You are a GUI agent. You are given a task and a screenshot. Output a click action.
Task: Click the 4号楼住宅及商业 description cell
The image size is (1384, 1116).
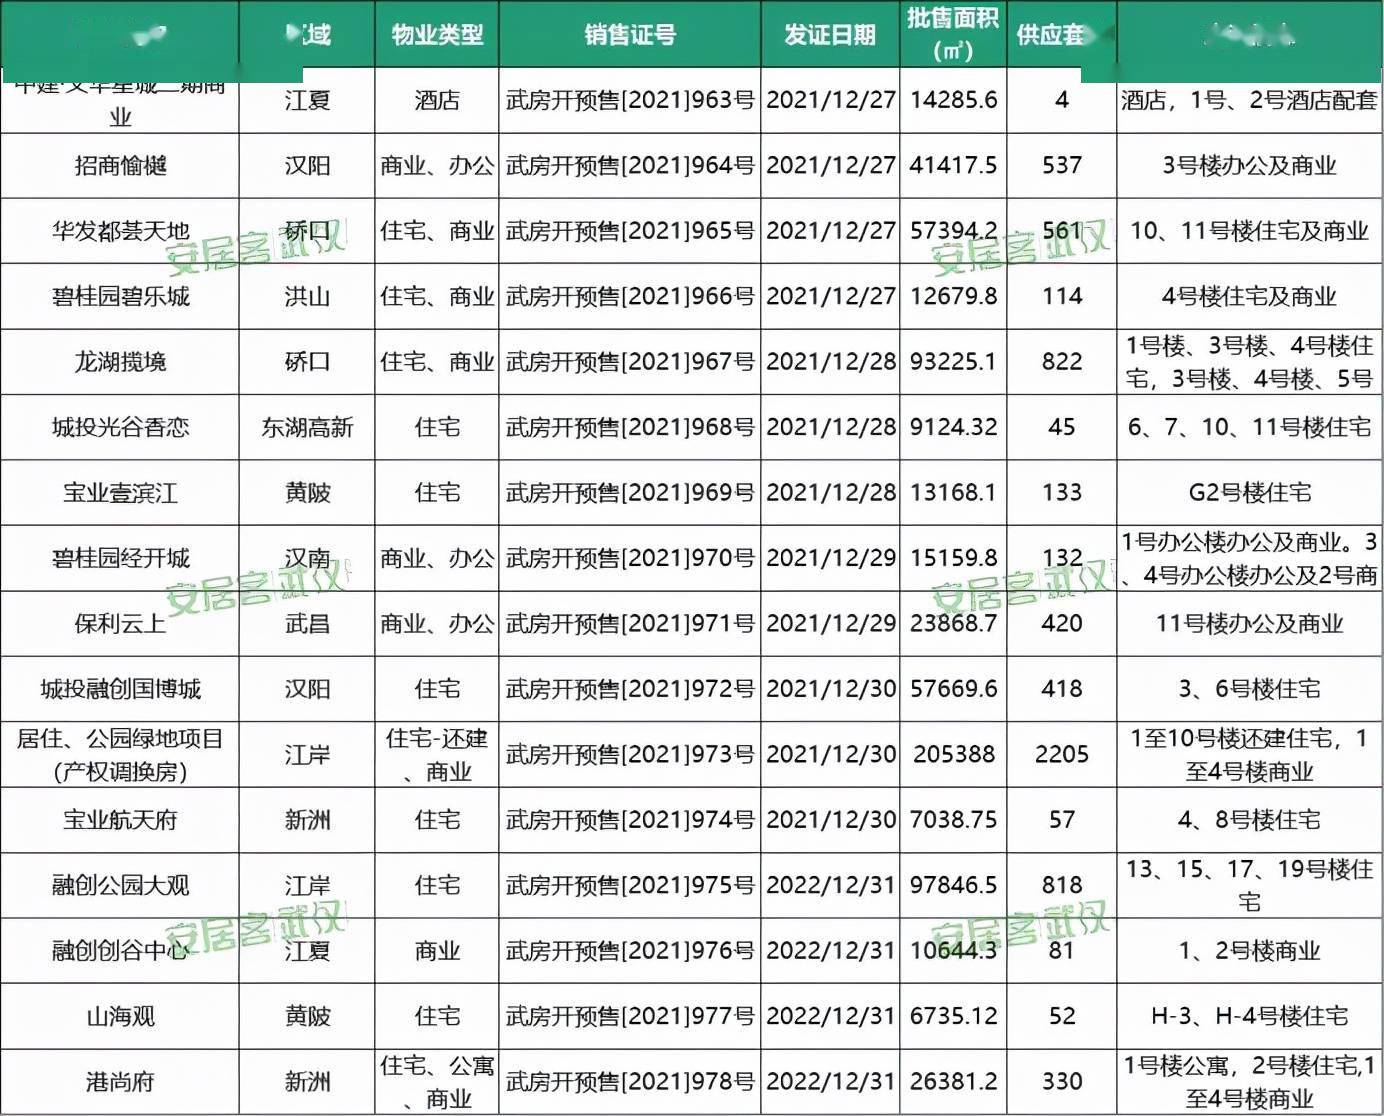point(1250,296)
